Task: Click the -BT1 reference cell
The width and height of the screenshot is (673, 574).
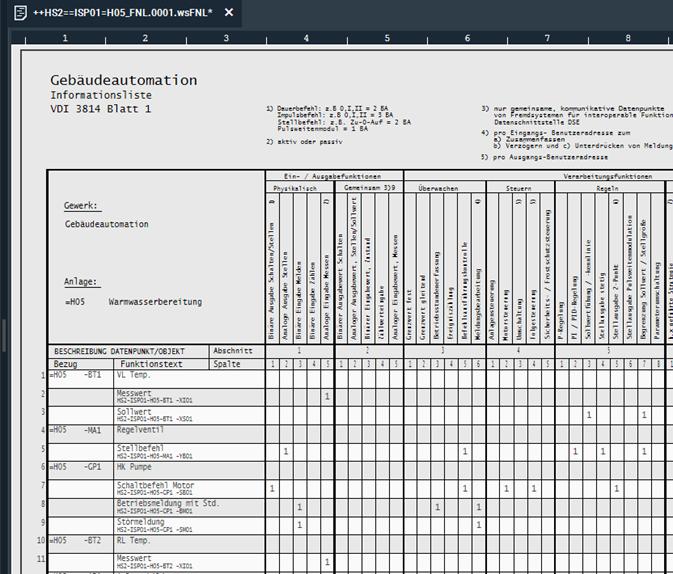Action: coord(92,375)
